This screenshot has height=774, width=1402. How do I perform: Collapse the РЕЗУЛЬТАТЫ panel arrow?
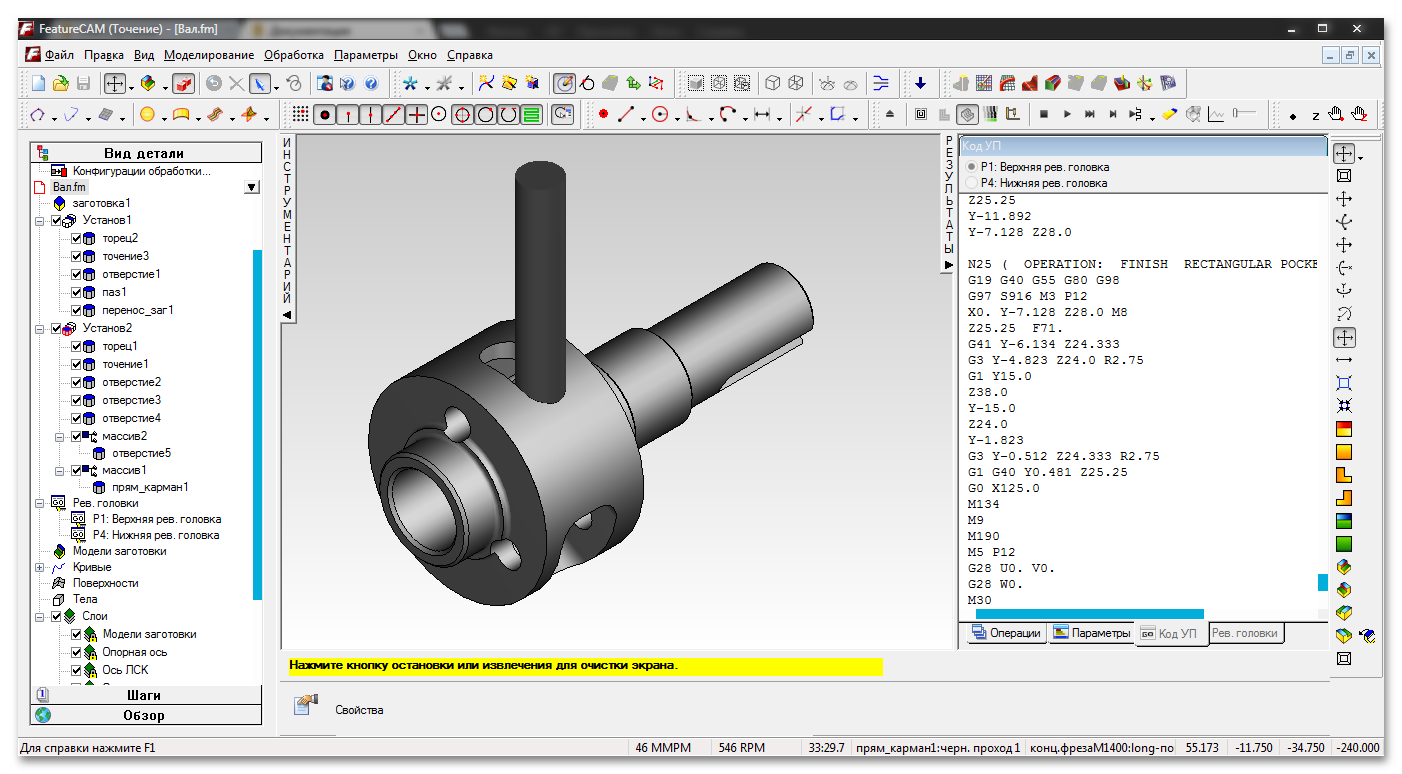click(x=949, y=265)
